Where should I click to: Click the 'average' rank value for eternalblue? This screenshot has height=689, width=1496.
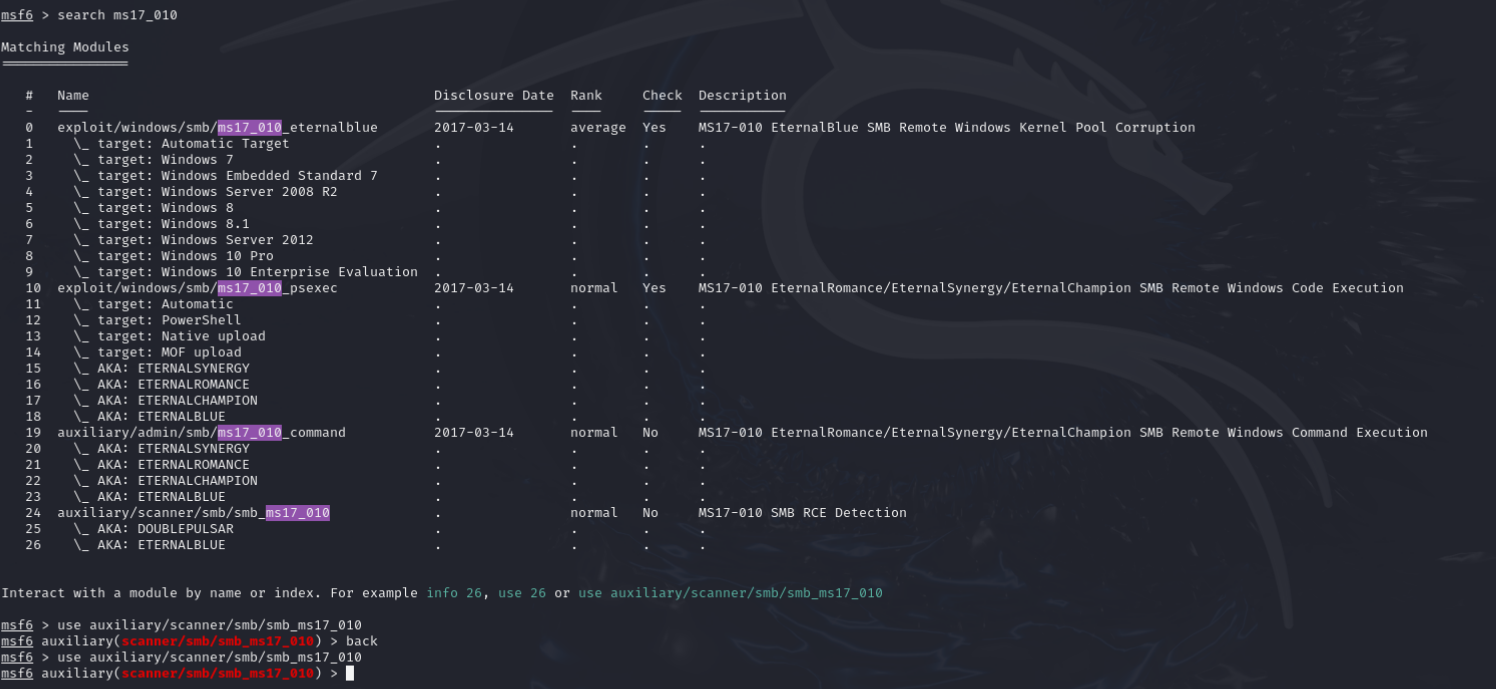coord(598,127)
